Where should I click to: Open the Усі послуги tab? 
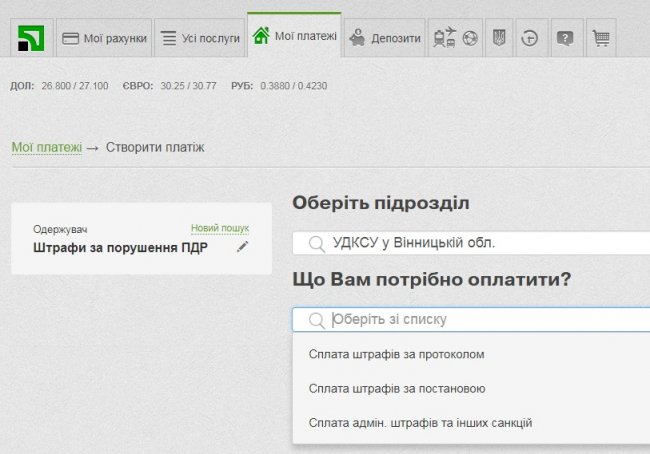coord(200,39)
